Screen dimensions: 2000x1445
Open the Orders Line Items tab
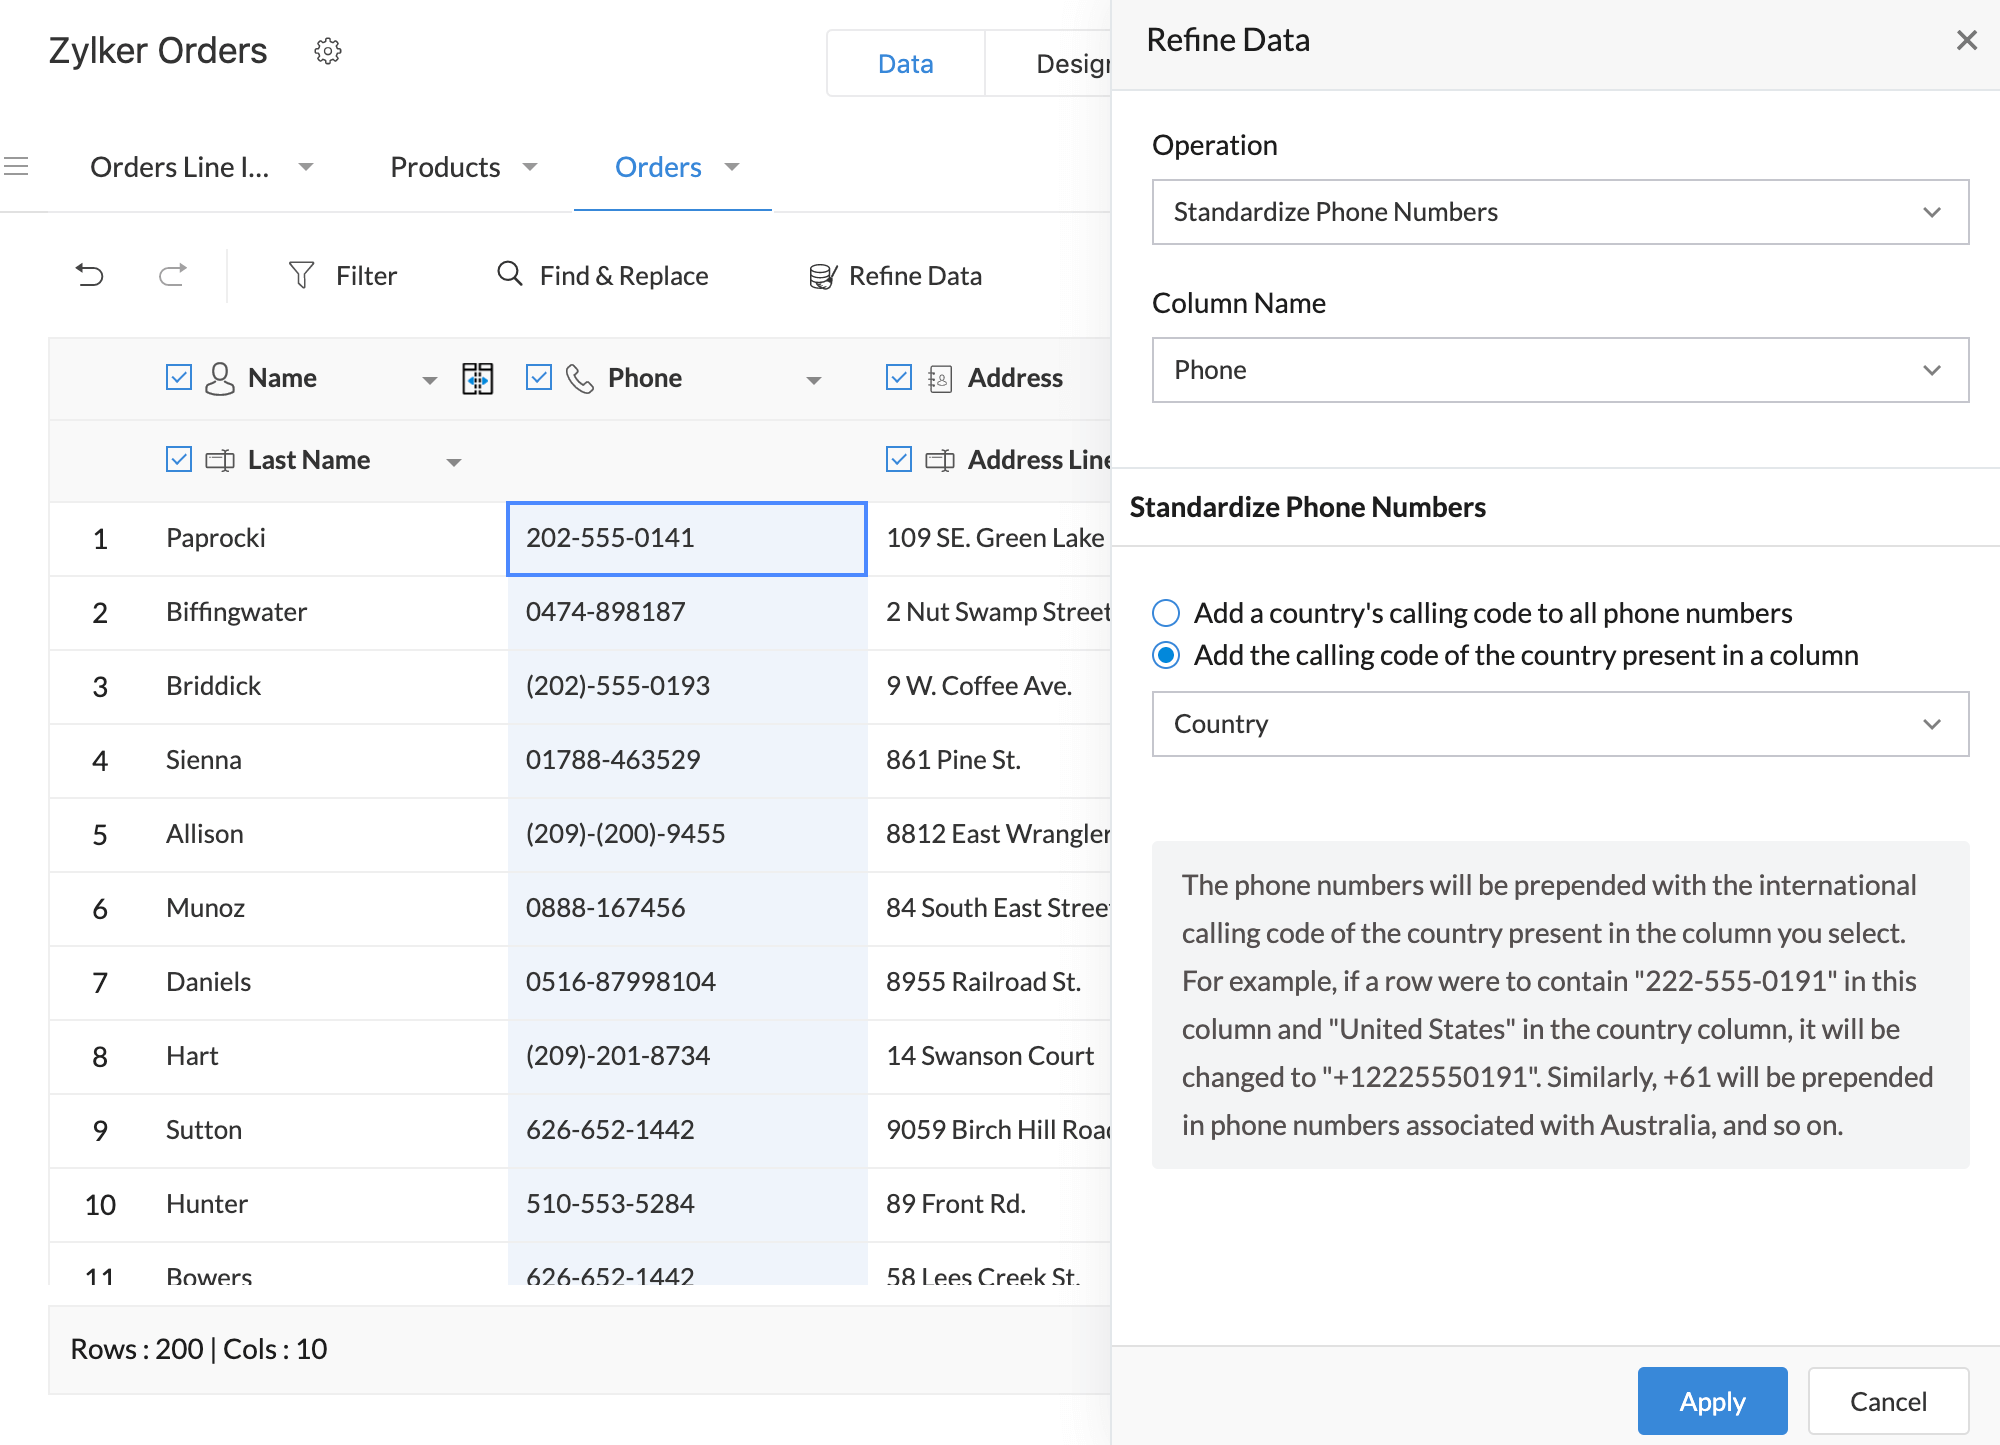point(180,167)
